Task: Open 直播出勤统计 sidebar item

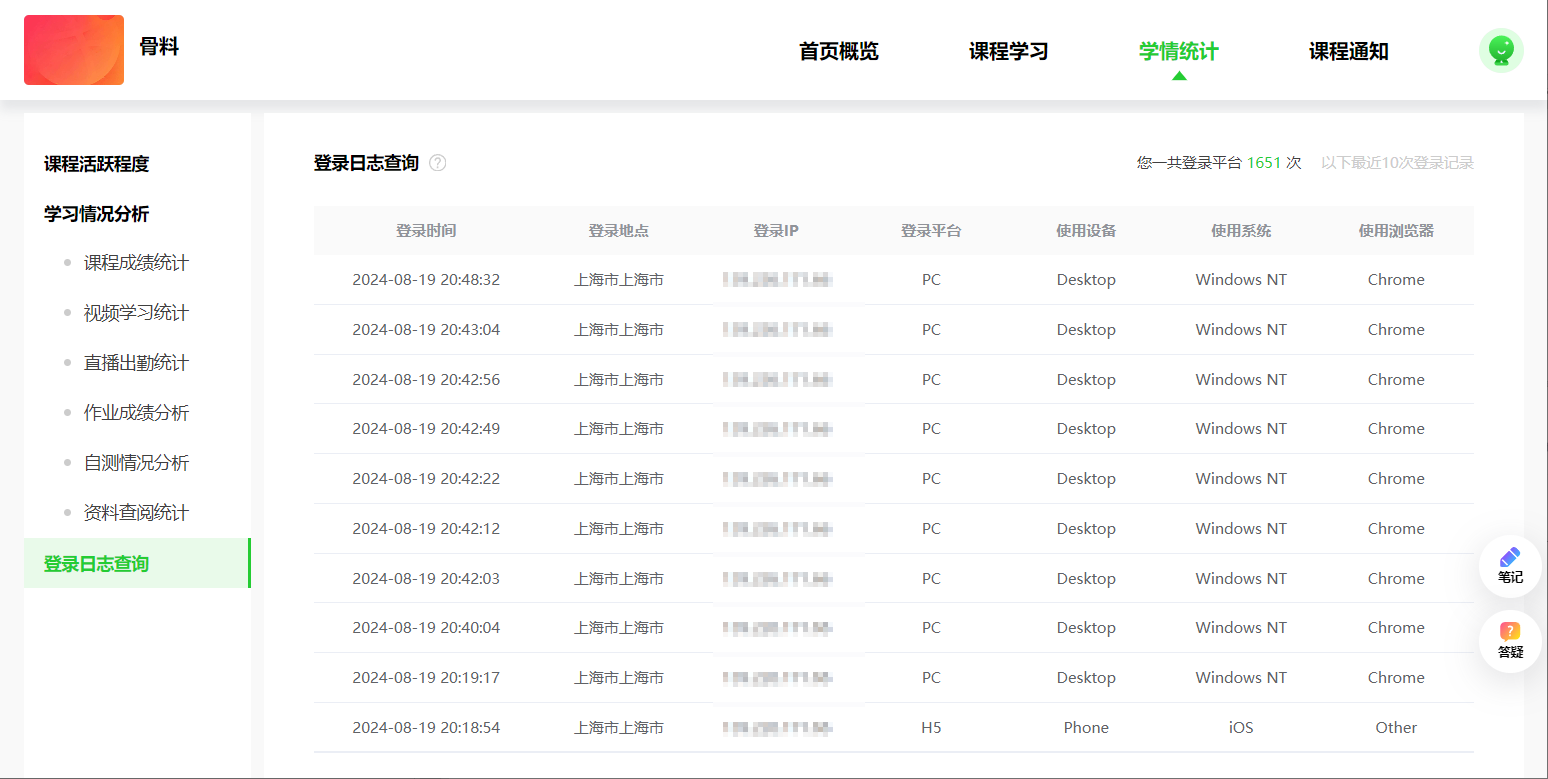Action: click(136, 363)
